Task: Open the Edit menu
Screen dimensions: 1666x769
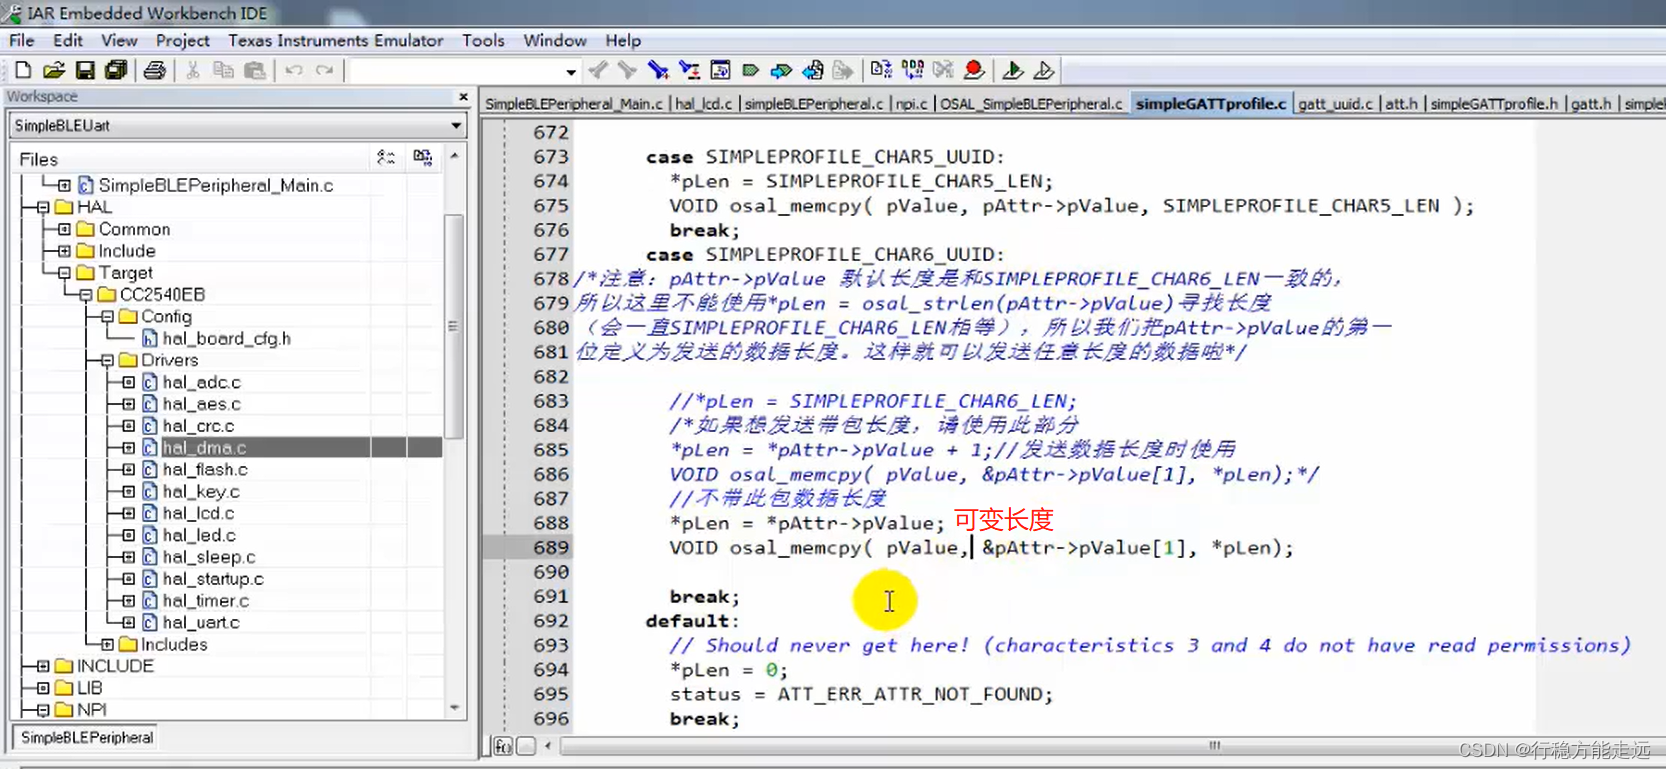Action: click(x=68, y=40)
